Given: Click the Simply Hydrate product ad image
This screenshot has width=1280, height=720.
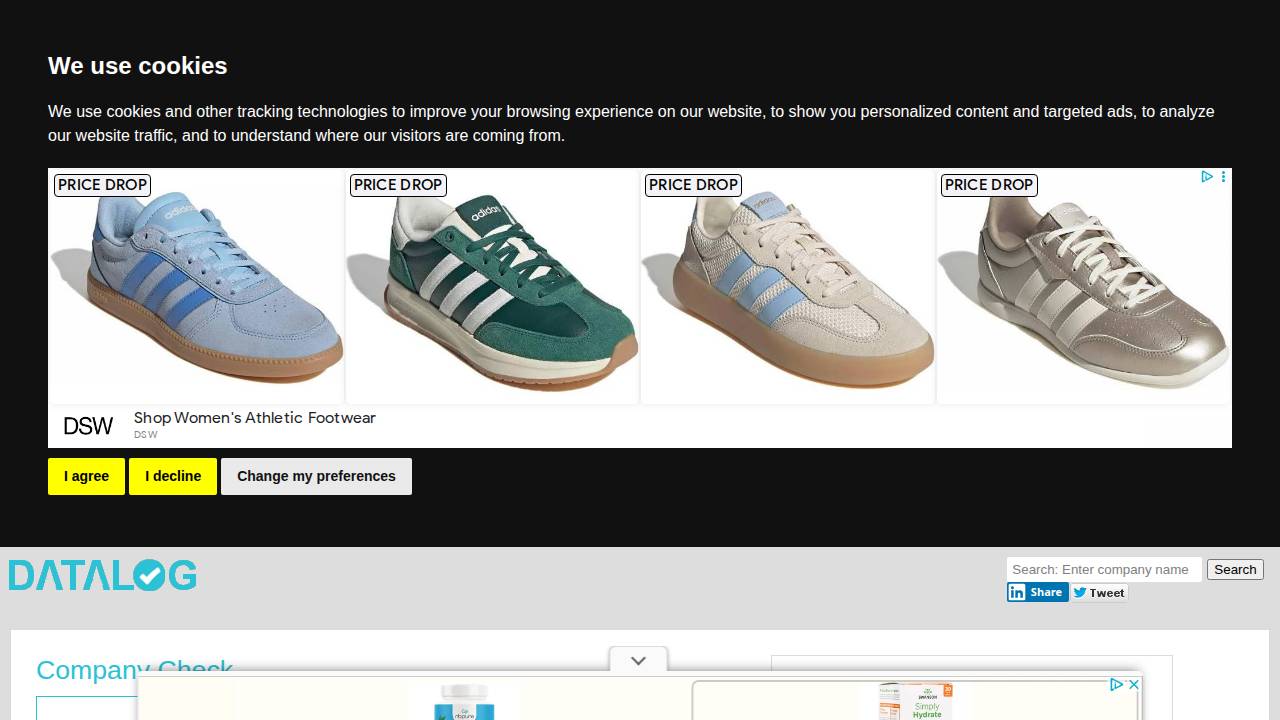Looking at the screenshot, I should coord(915,701).
